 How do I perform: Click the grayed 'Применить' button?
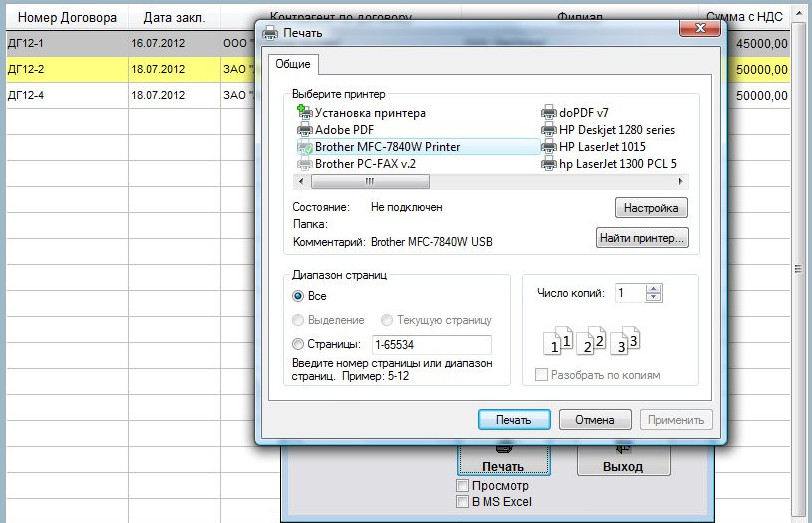[x=676, y=420]
